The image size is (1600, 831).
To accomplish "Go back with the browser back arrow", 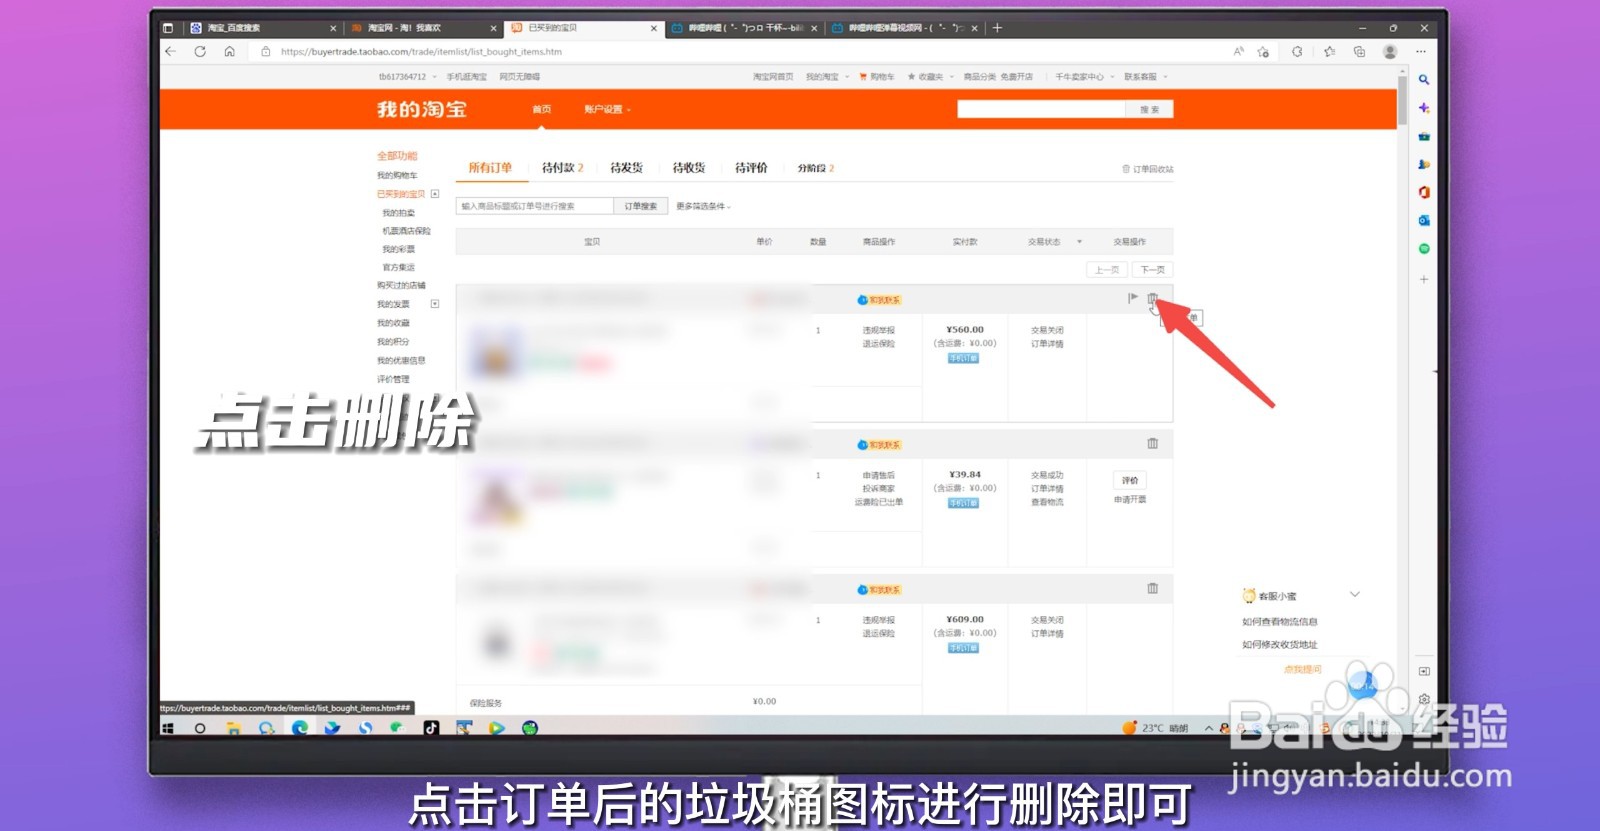I will [x=170, y=51].
